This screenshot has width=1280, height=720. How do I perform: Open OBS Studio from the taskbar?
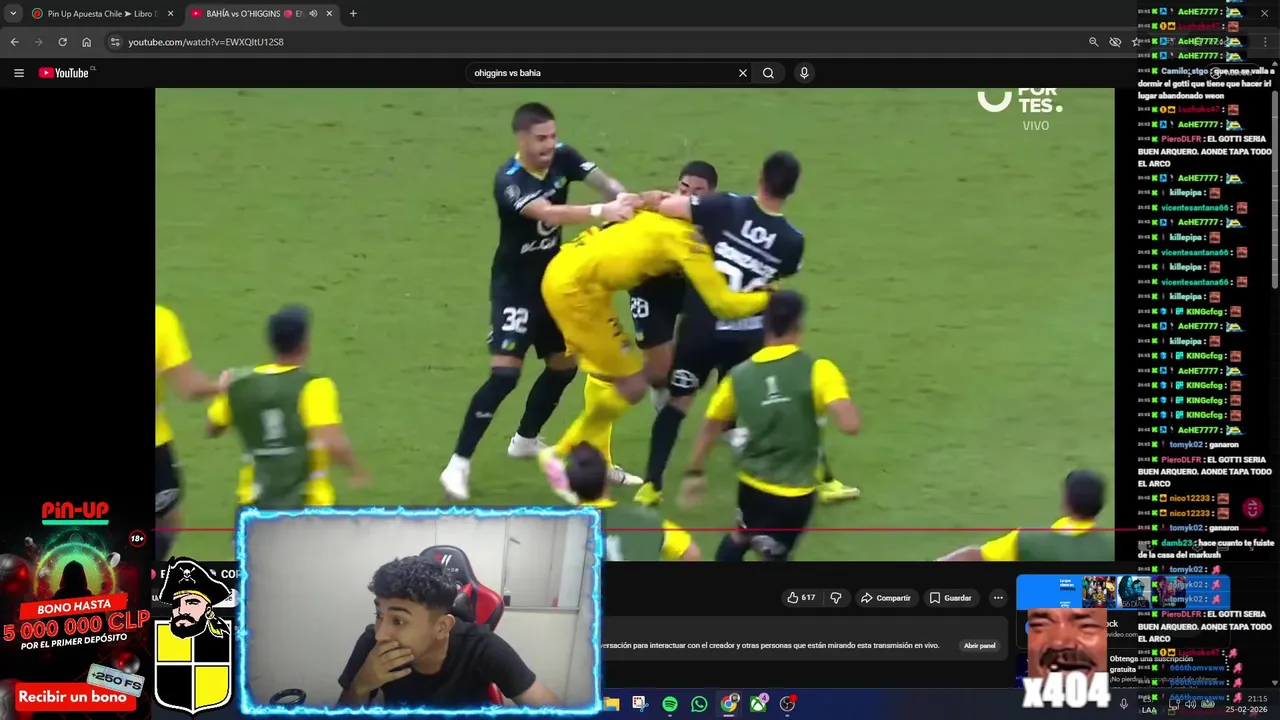[788, 704]
